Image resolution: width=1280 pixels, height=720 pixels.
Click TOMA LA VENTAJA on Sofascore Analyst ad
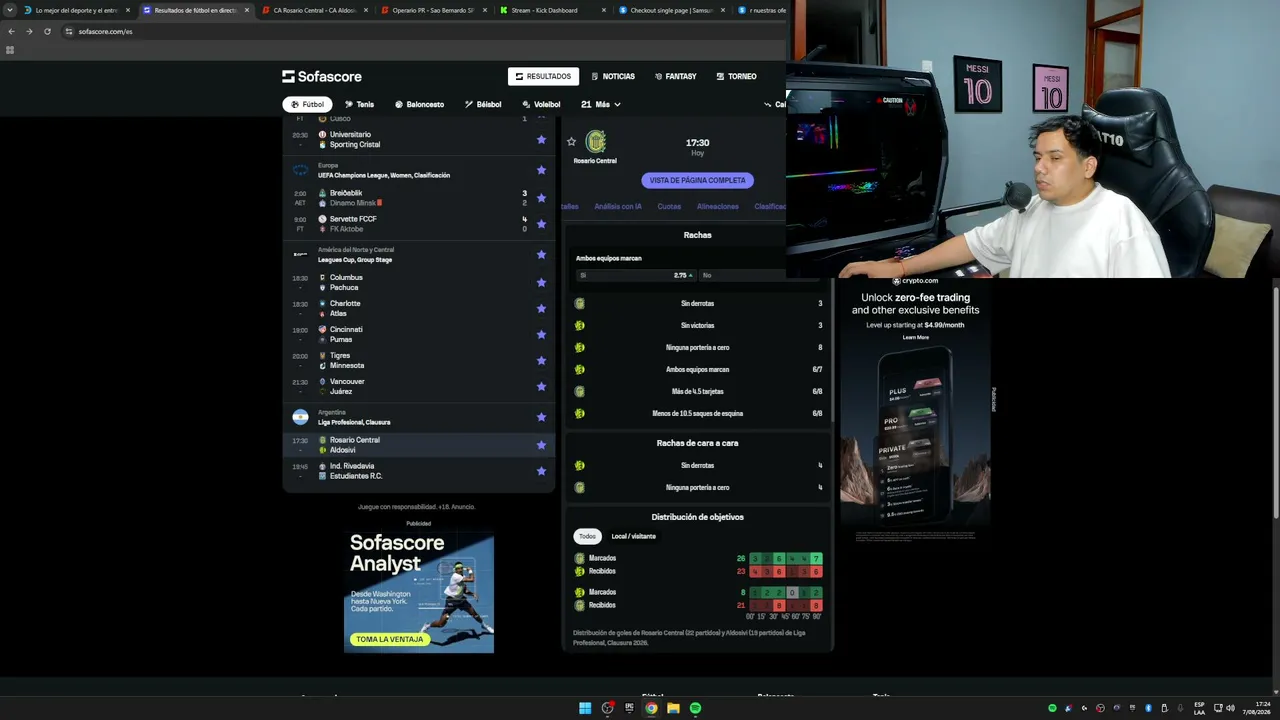[x=390, y=639]
